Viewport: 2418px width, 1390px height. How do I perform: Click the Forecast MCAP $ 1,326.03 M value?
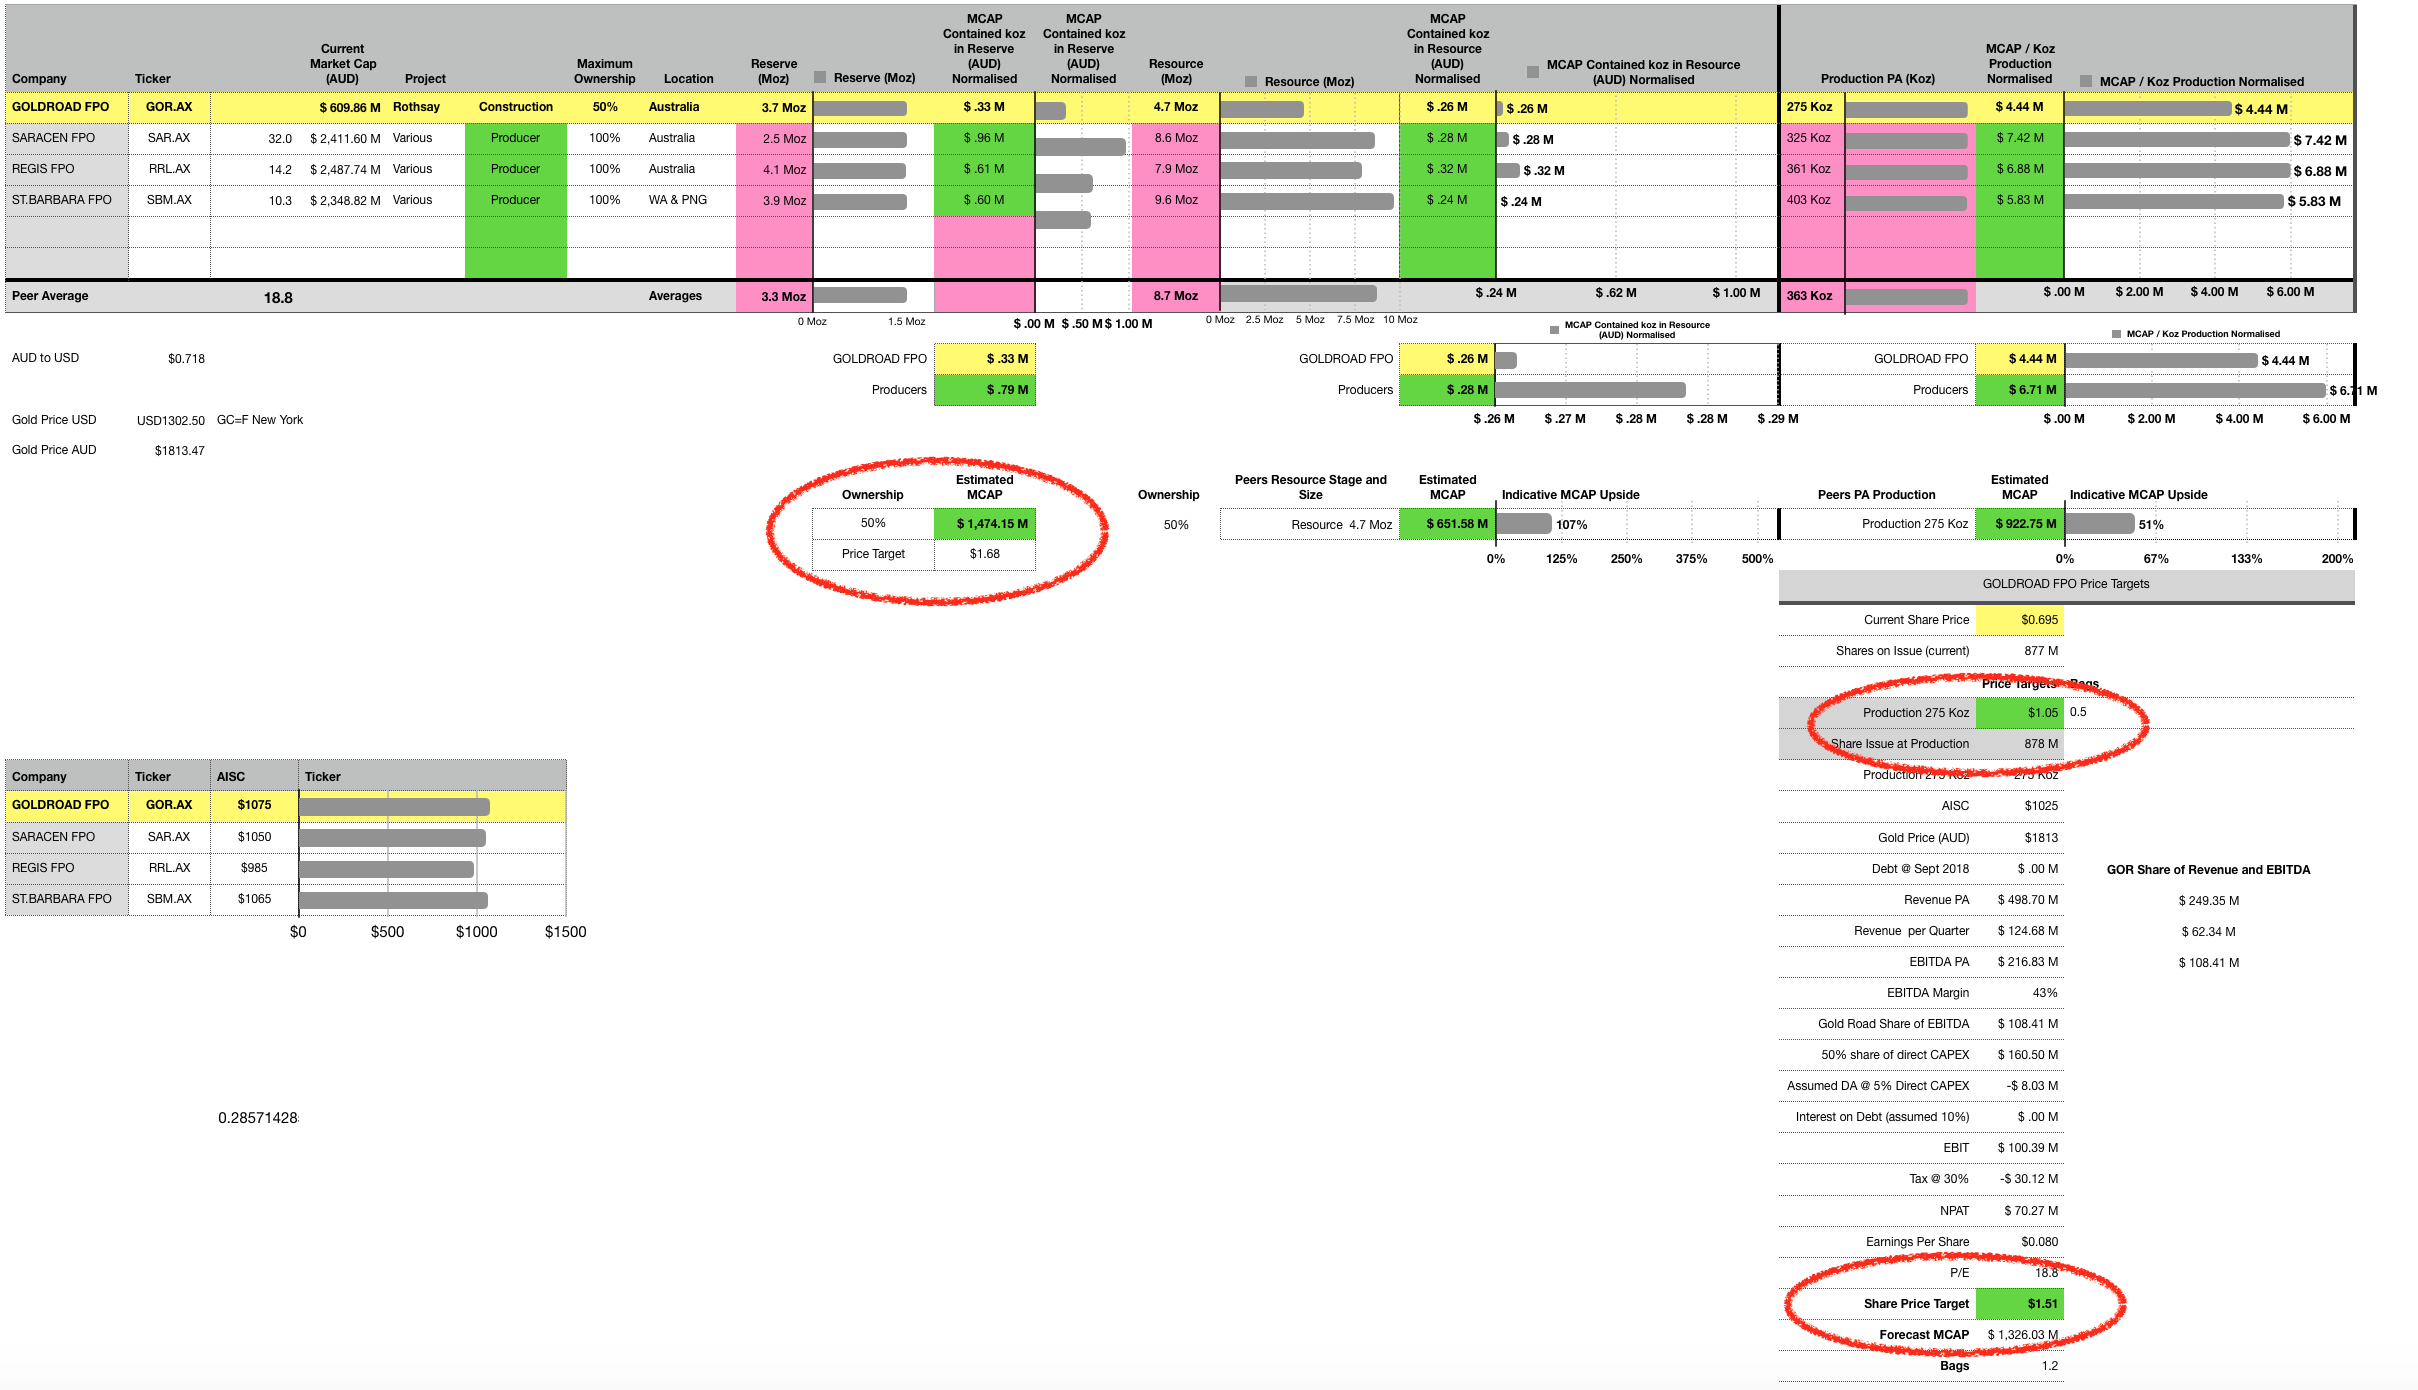click(2023, 1335)
